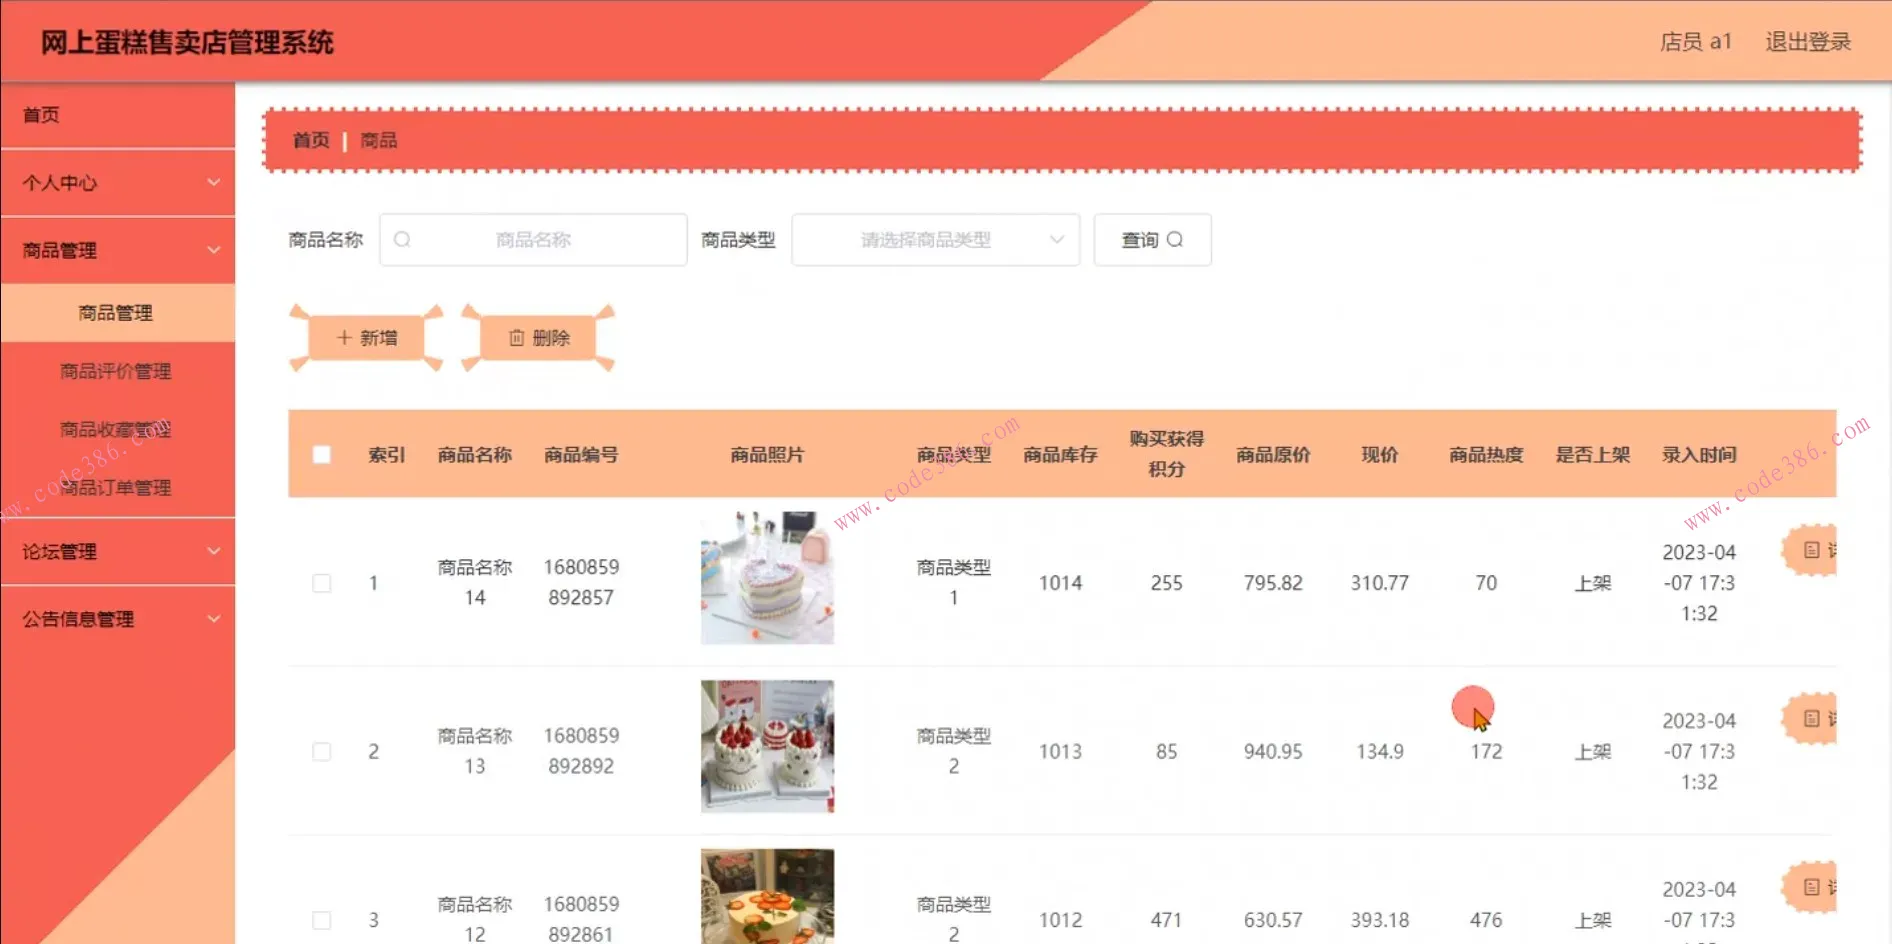Click the 商品 breadcrumb link
1892x944 pixels.
pos(377,140)
